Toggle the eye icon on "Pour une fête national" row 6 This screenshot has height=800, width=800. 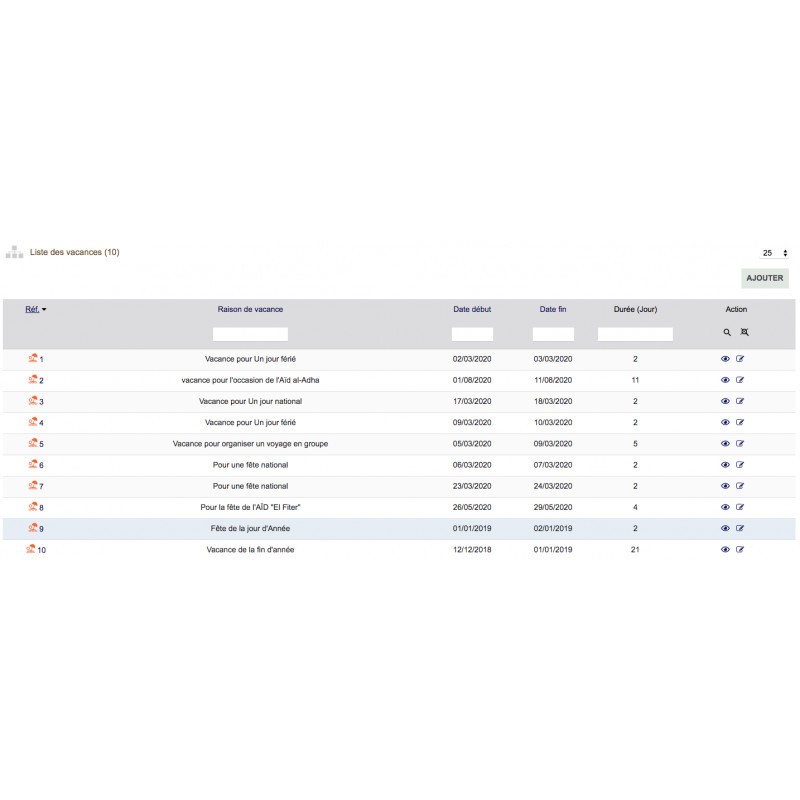pos(727,464)
